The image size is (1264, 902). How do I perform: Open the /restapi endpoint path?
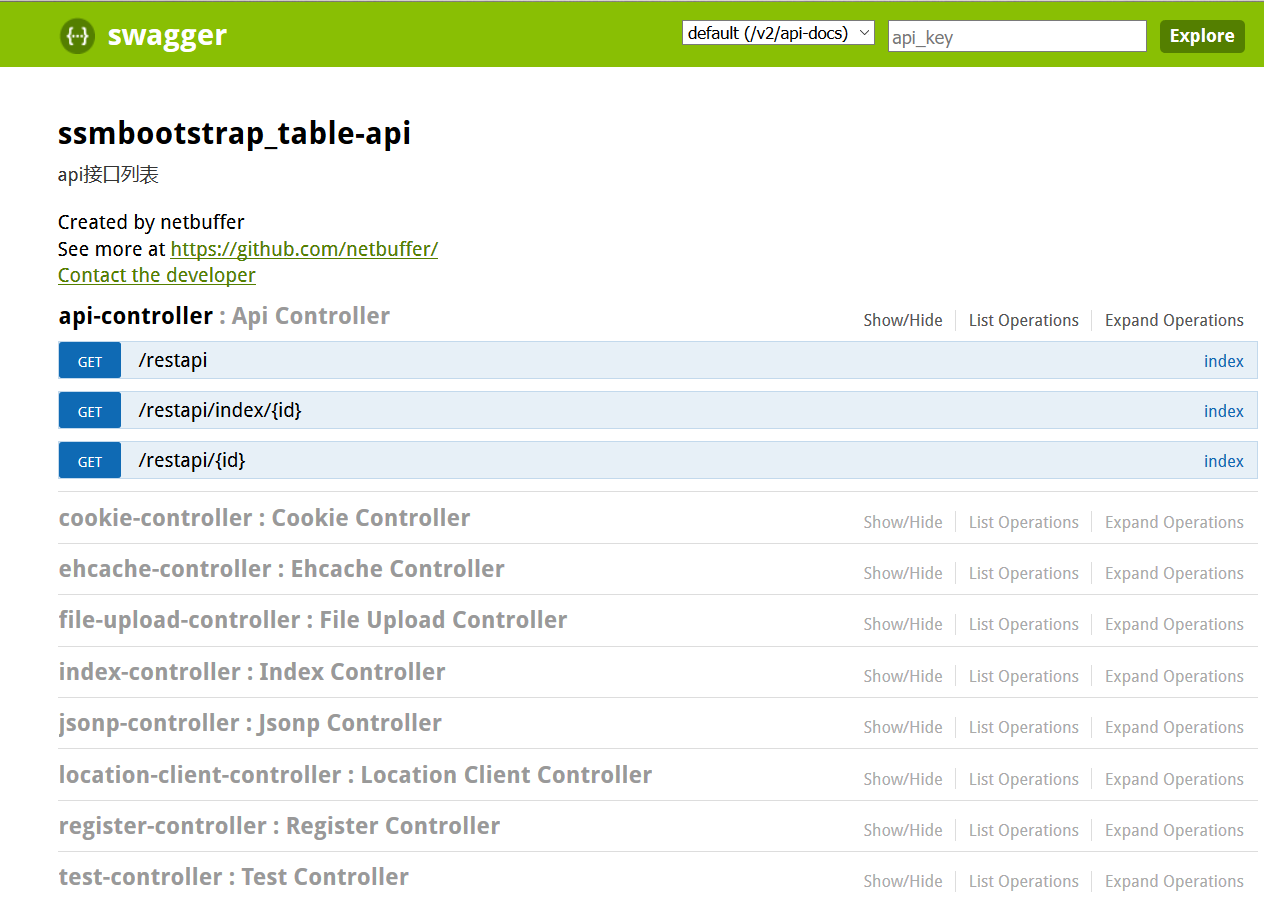(x=173, y=360)
